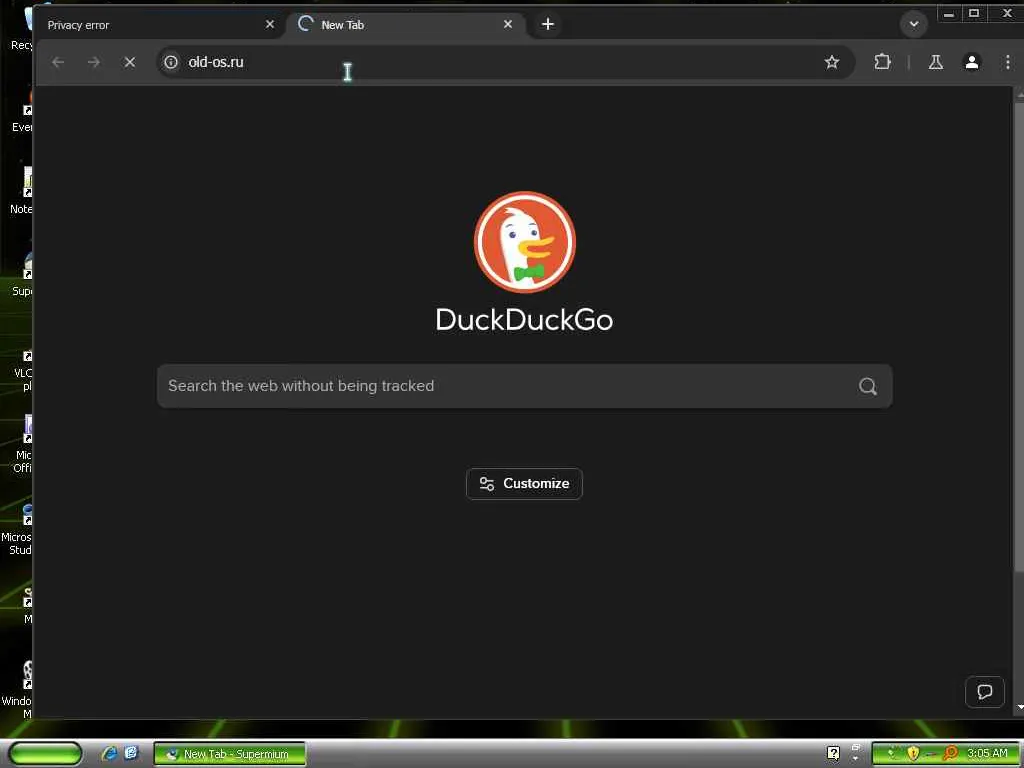This screenshot has height=768, width=1024.
Task: View site information for old-os.ru
Action: pyautogui.click(x=171, y=62)
